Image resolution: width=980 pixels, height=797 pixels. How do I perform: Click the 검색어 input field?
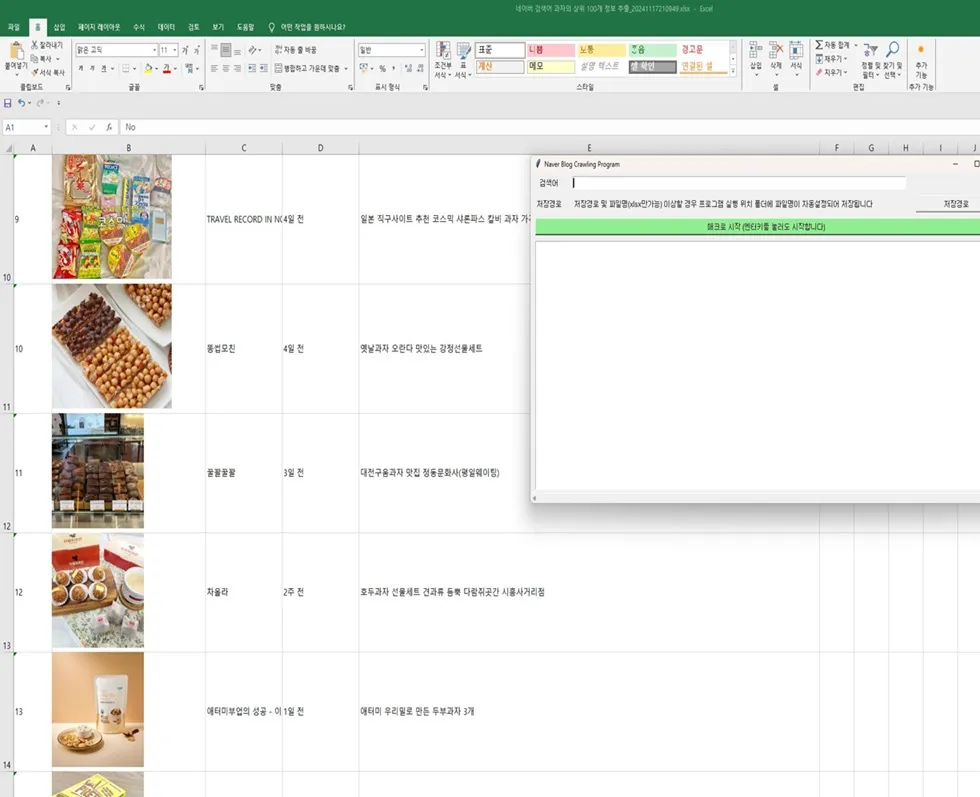click(738, 183)
